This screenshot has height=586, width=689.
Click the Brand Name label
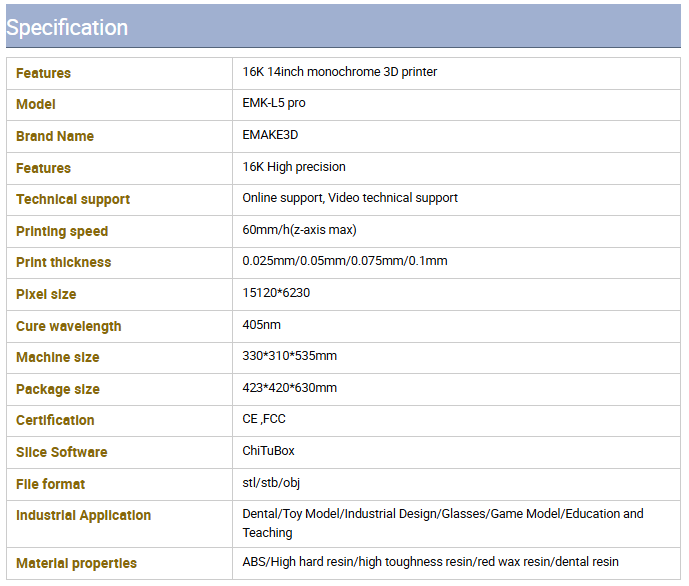pos(55,136)
